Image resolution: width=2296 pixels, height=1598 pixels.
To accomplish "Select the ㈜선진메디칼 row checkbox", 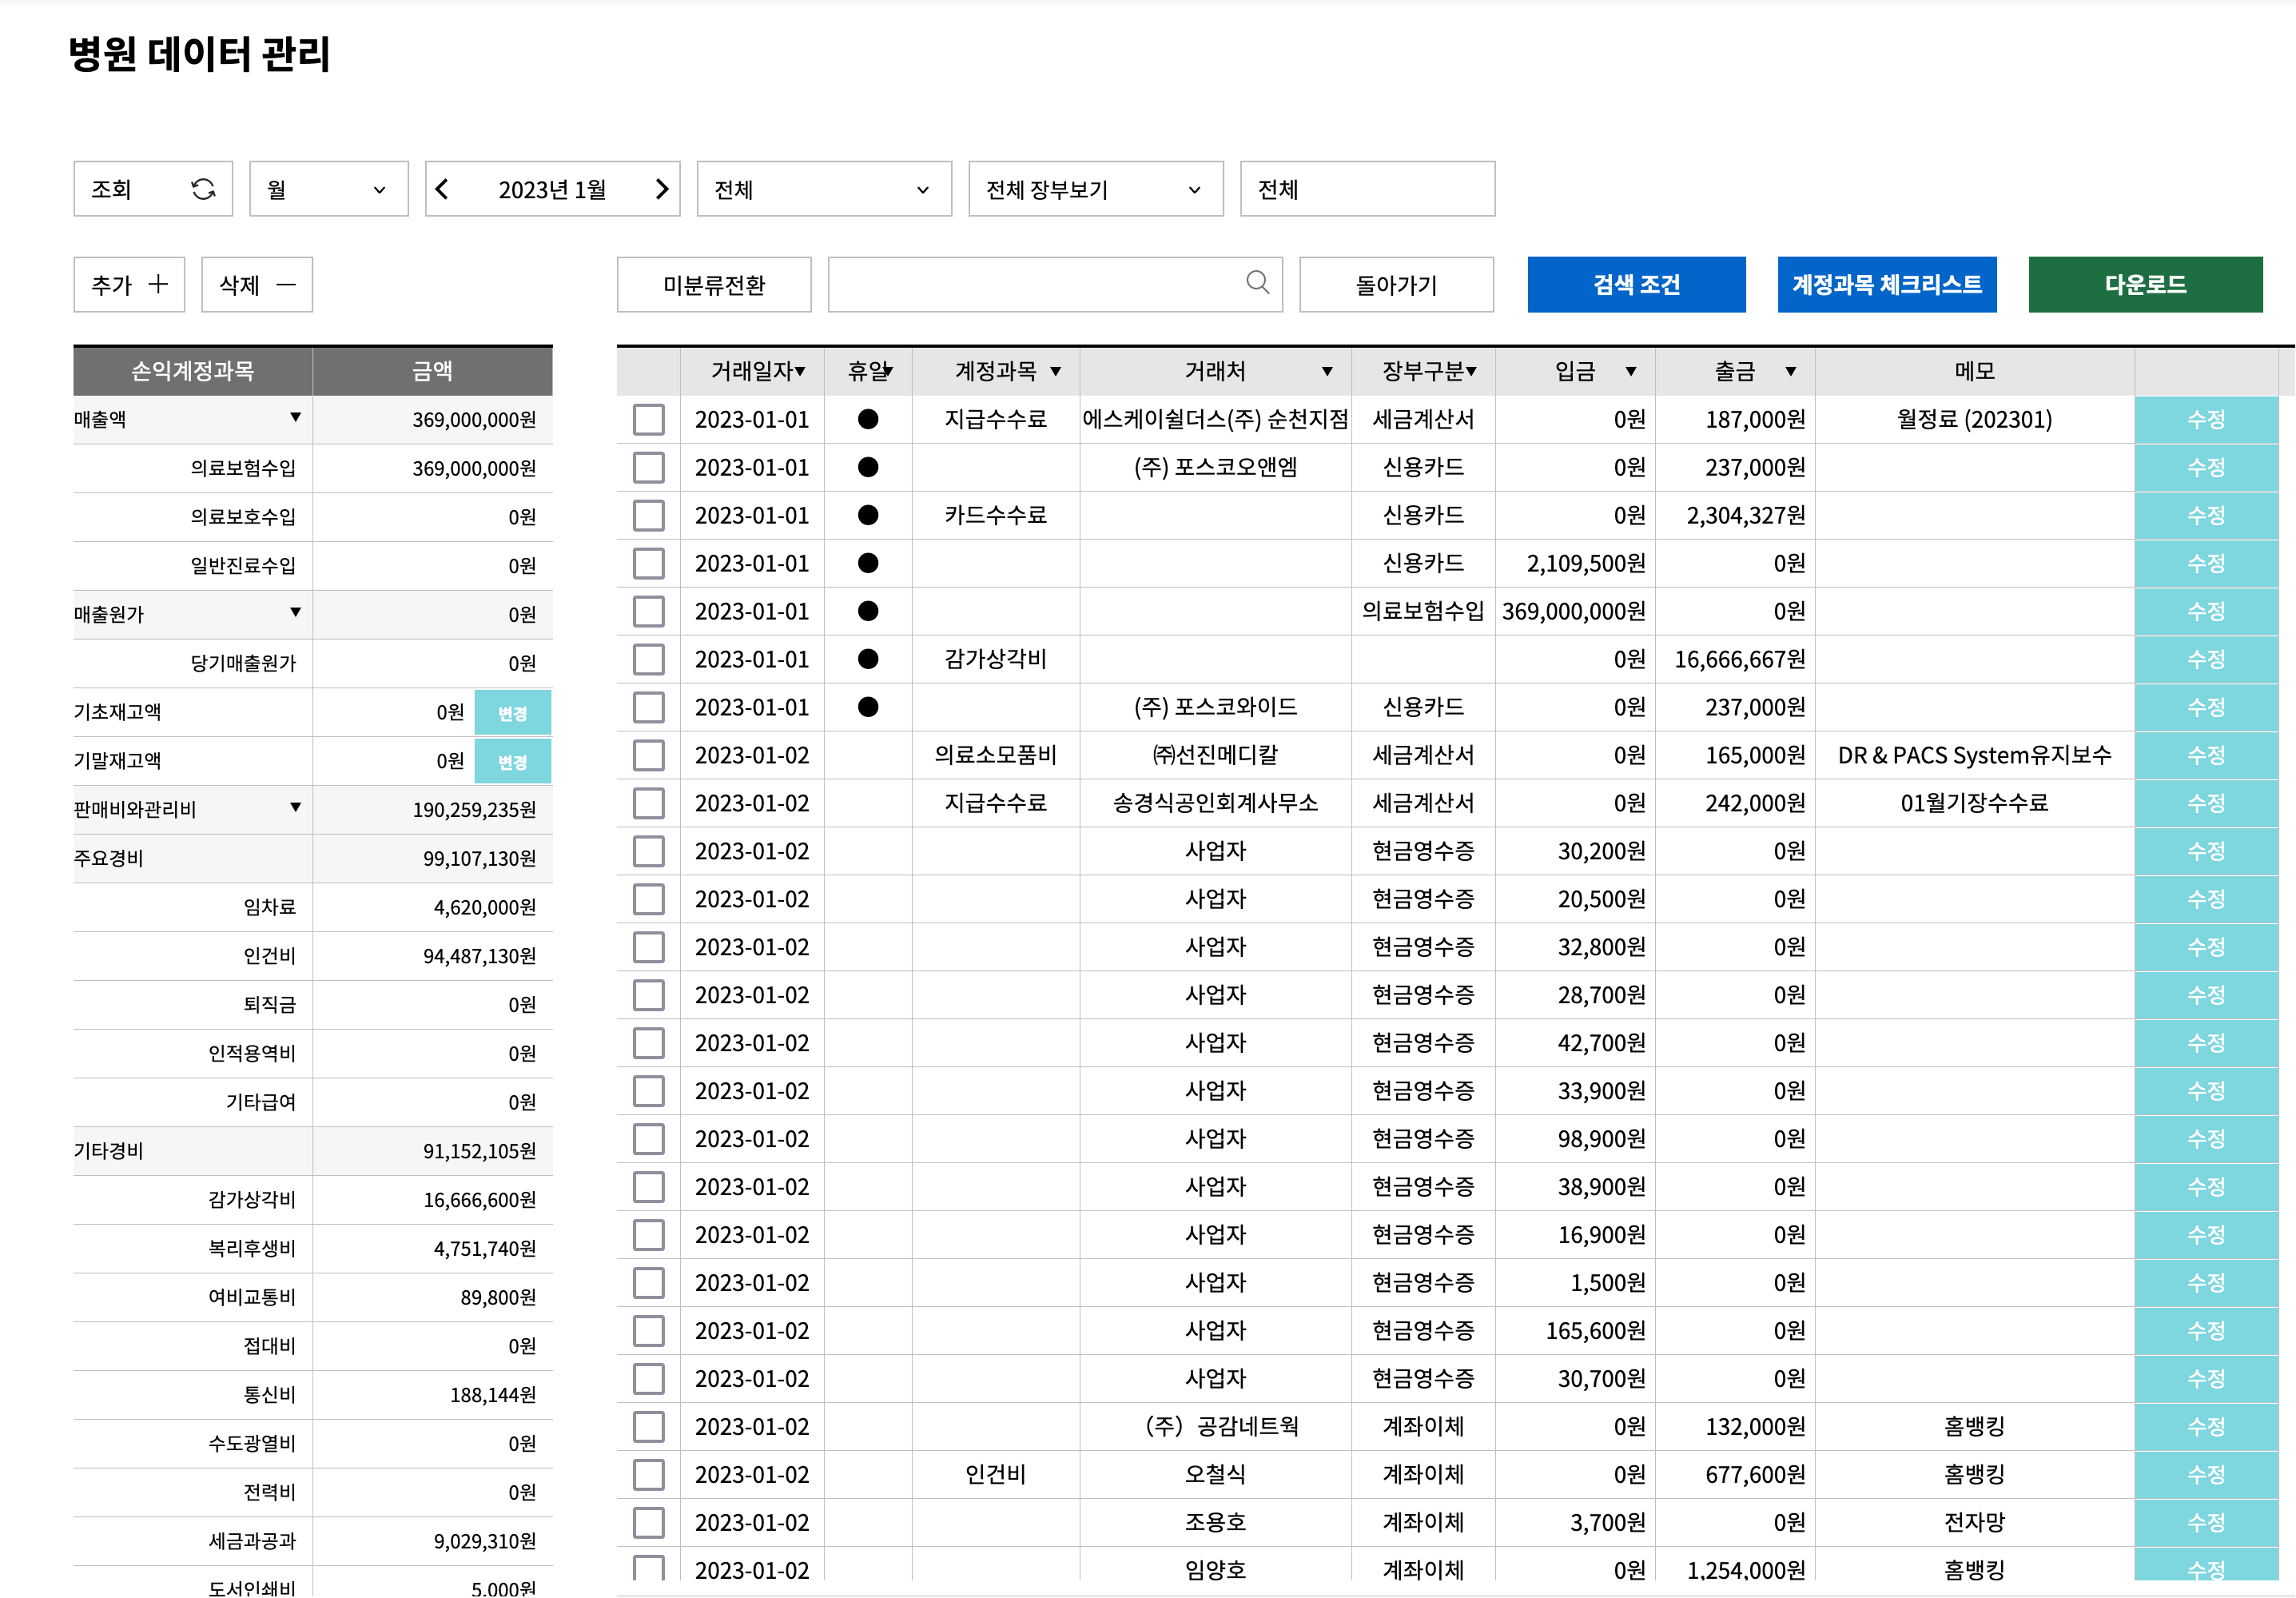I will point(648,756).
